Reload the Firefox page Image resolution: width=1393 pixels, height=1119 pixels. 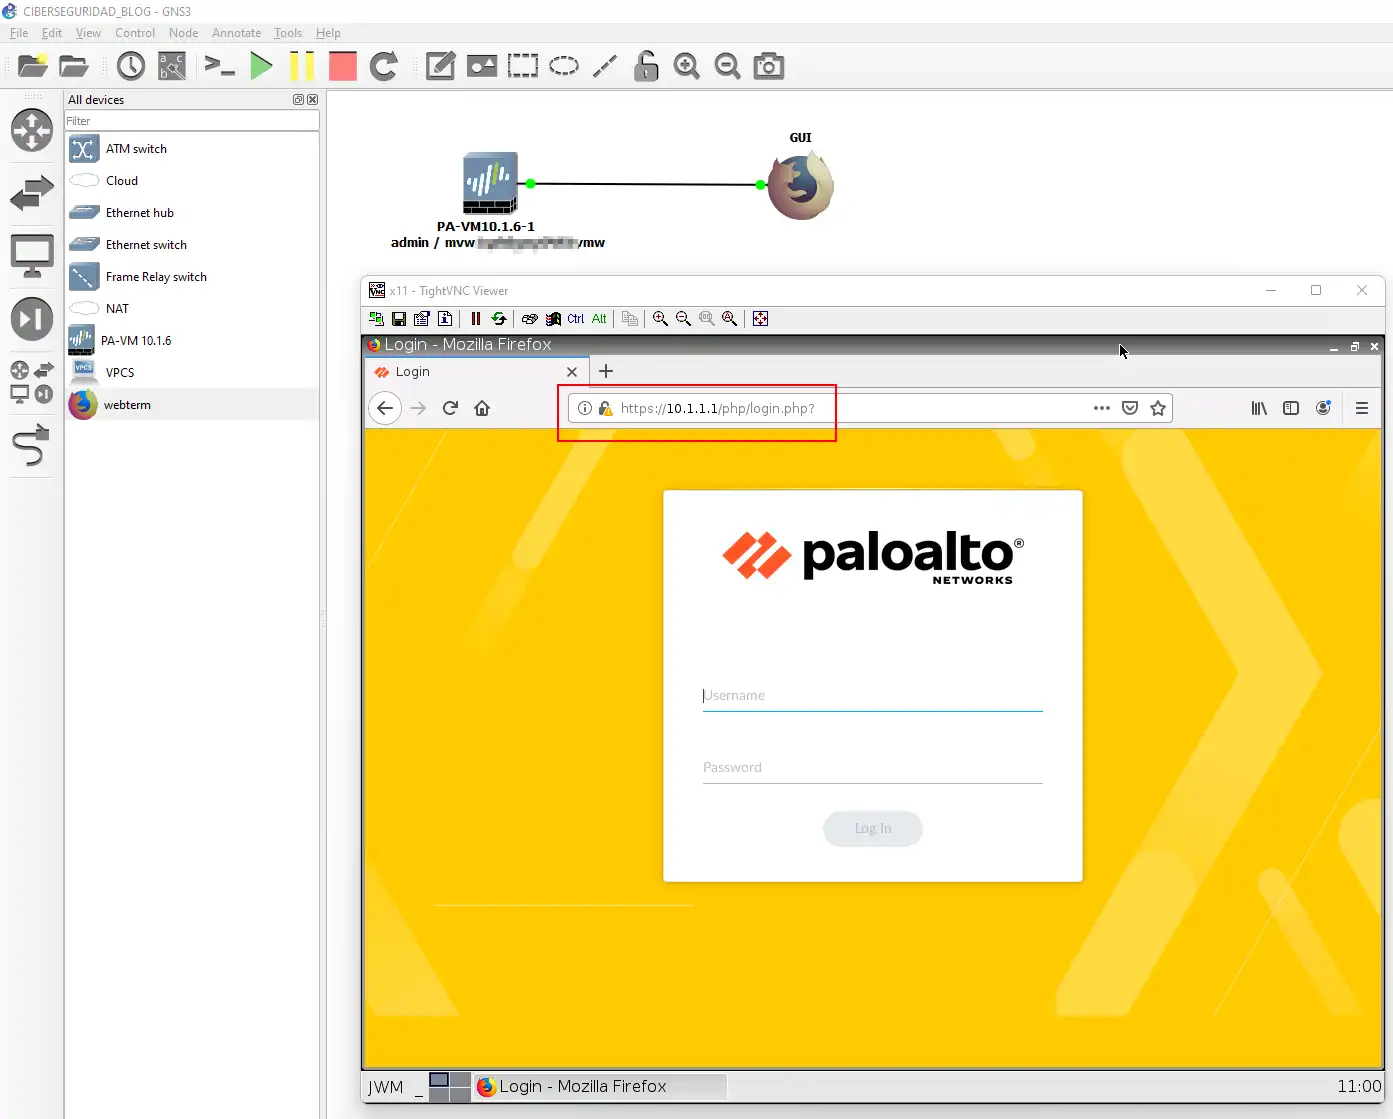(450, 408)
